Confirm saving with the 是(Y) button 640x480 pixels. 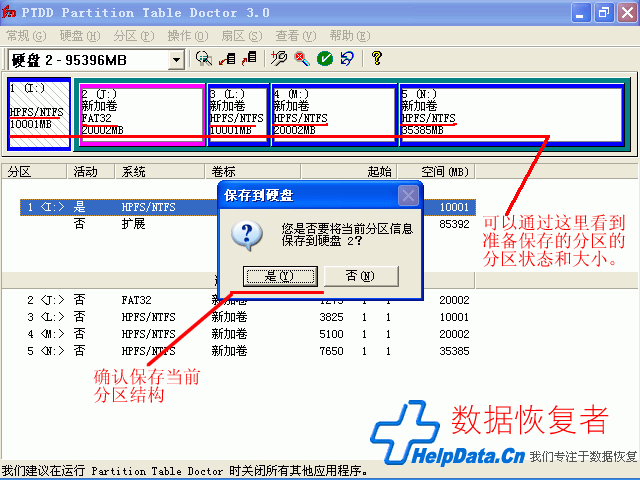280,276
